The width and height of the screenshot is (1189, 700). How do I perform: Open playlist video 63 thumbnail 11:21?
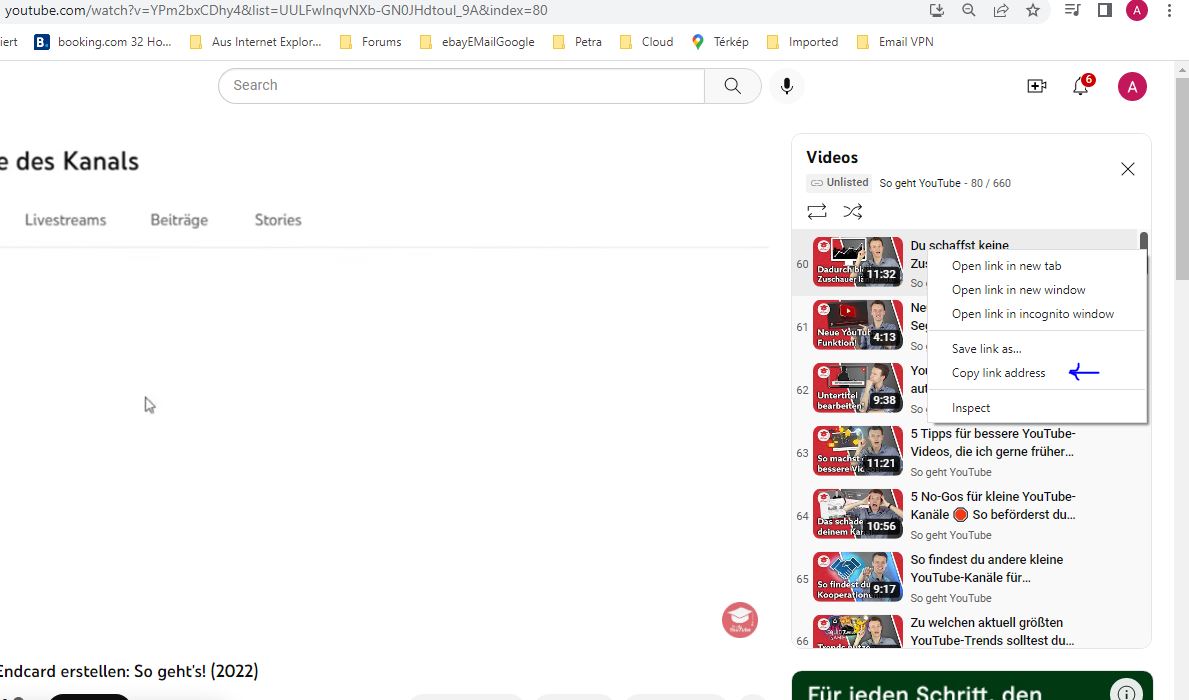(858, 450)
